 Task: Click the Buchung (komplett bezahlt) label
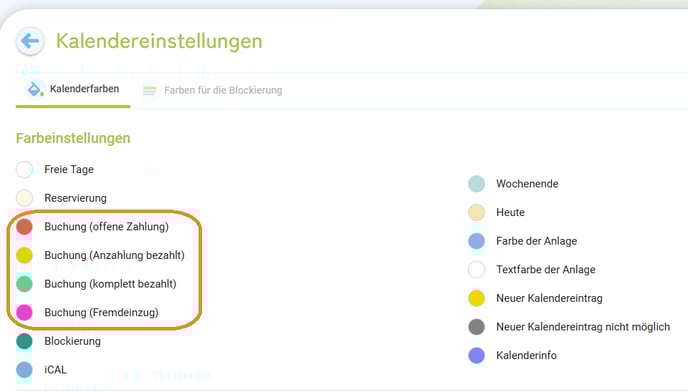(x=110, y=284)
